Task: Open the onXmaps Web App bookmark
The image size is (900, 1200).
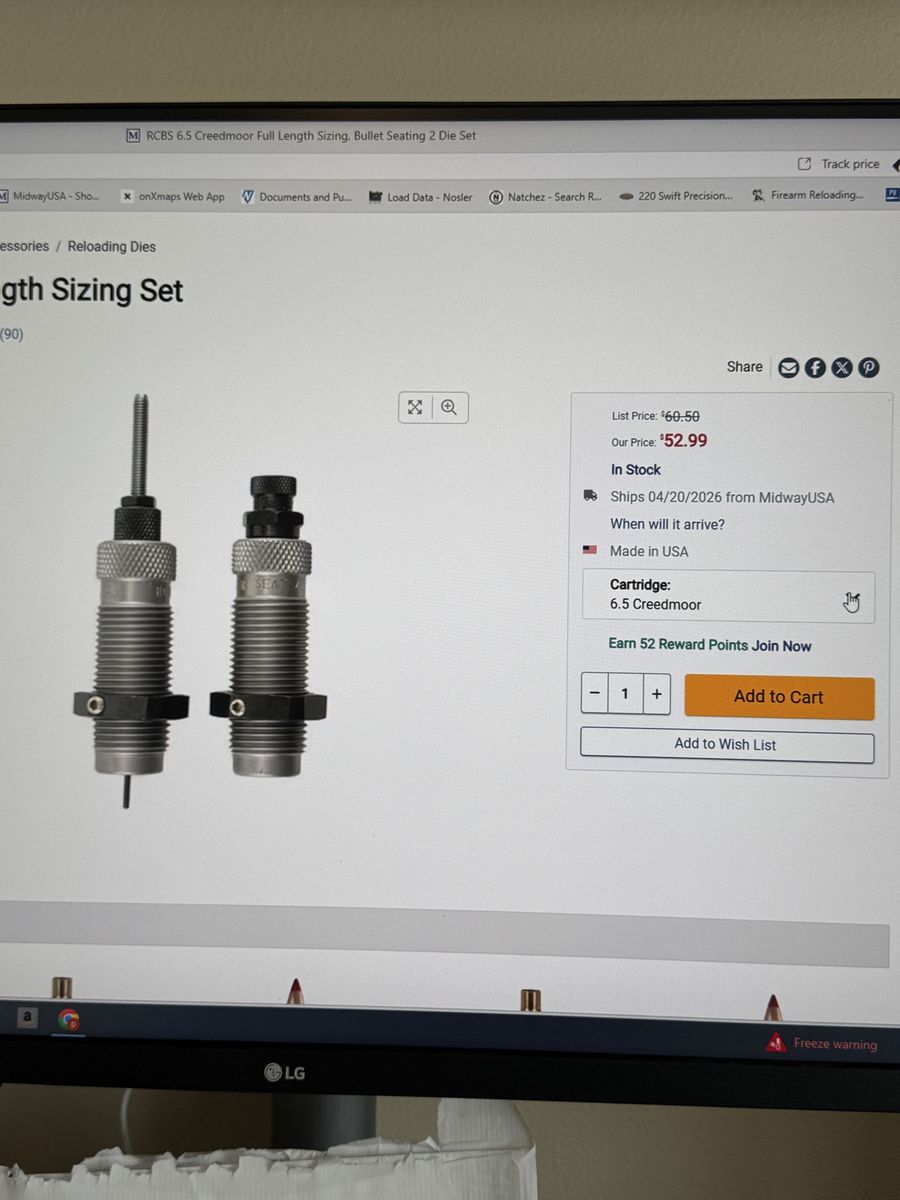Action: (173, 197)
